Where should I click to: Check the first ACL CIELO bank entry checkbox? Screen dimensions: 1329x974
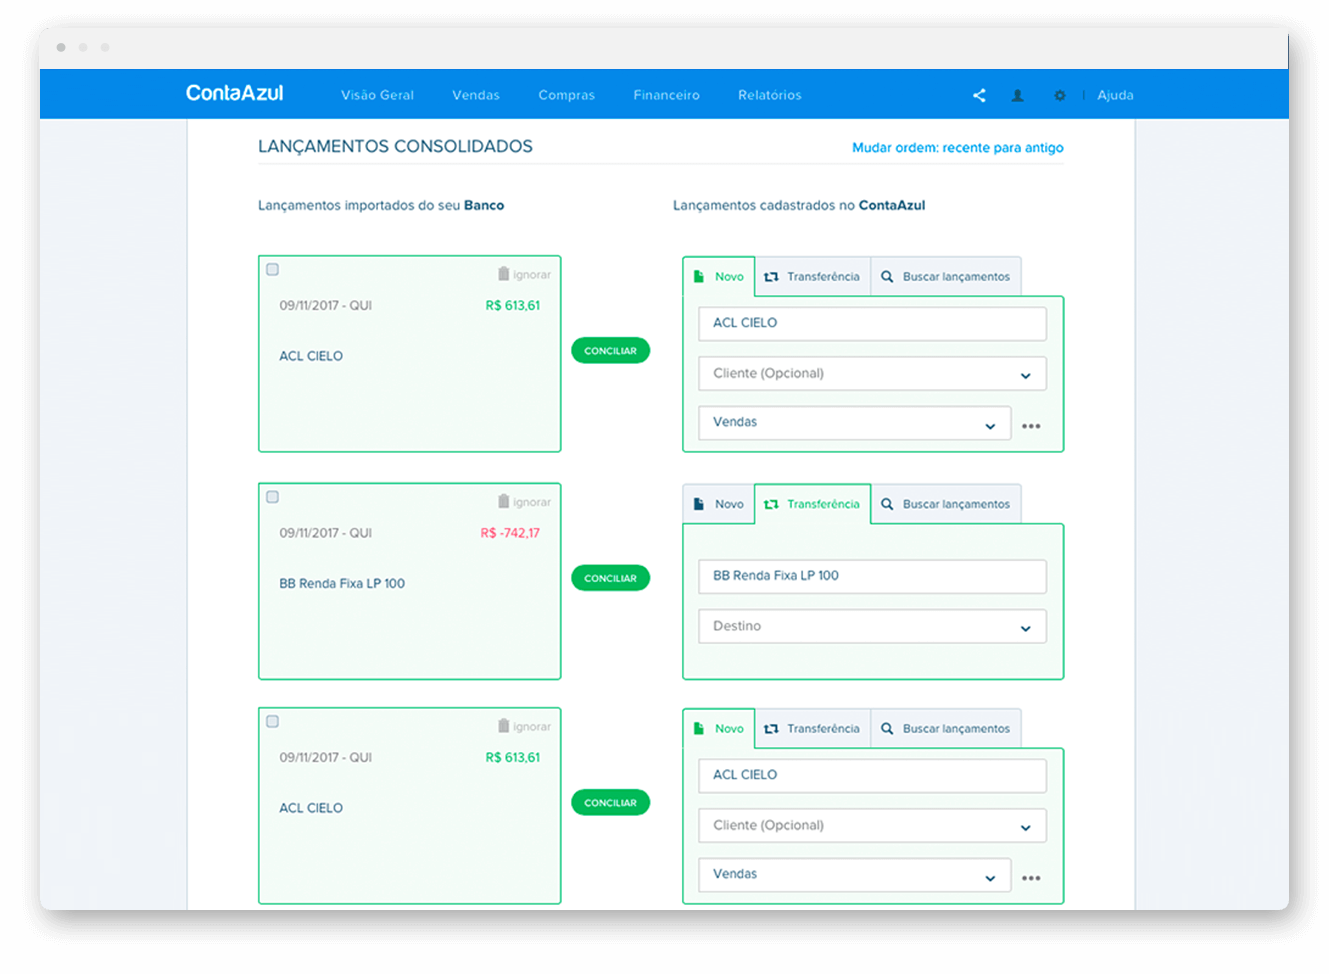pos(272,268)
